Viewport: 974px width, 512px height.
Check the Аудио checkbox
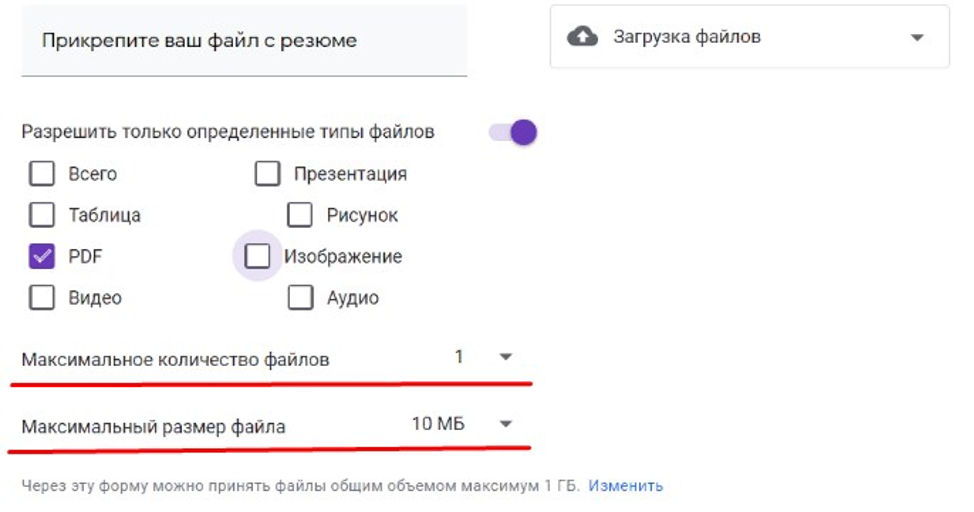point(300,298)
